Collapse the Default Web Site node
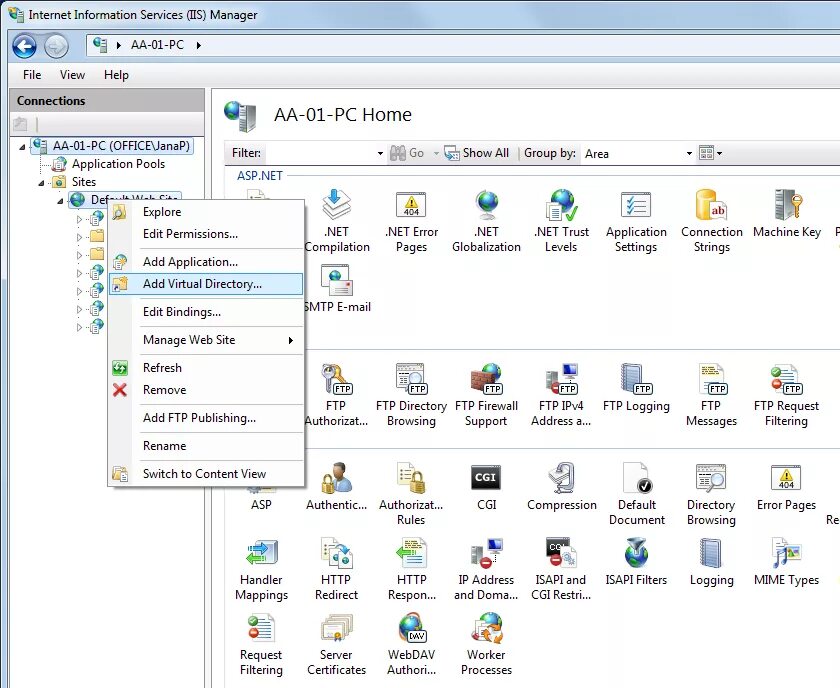Image resolution: width=840 pixels, height=688 pixels. (60, 201)
